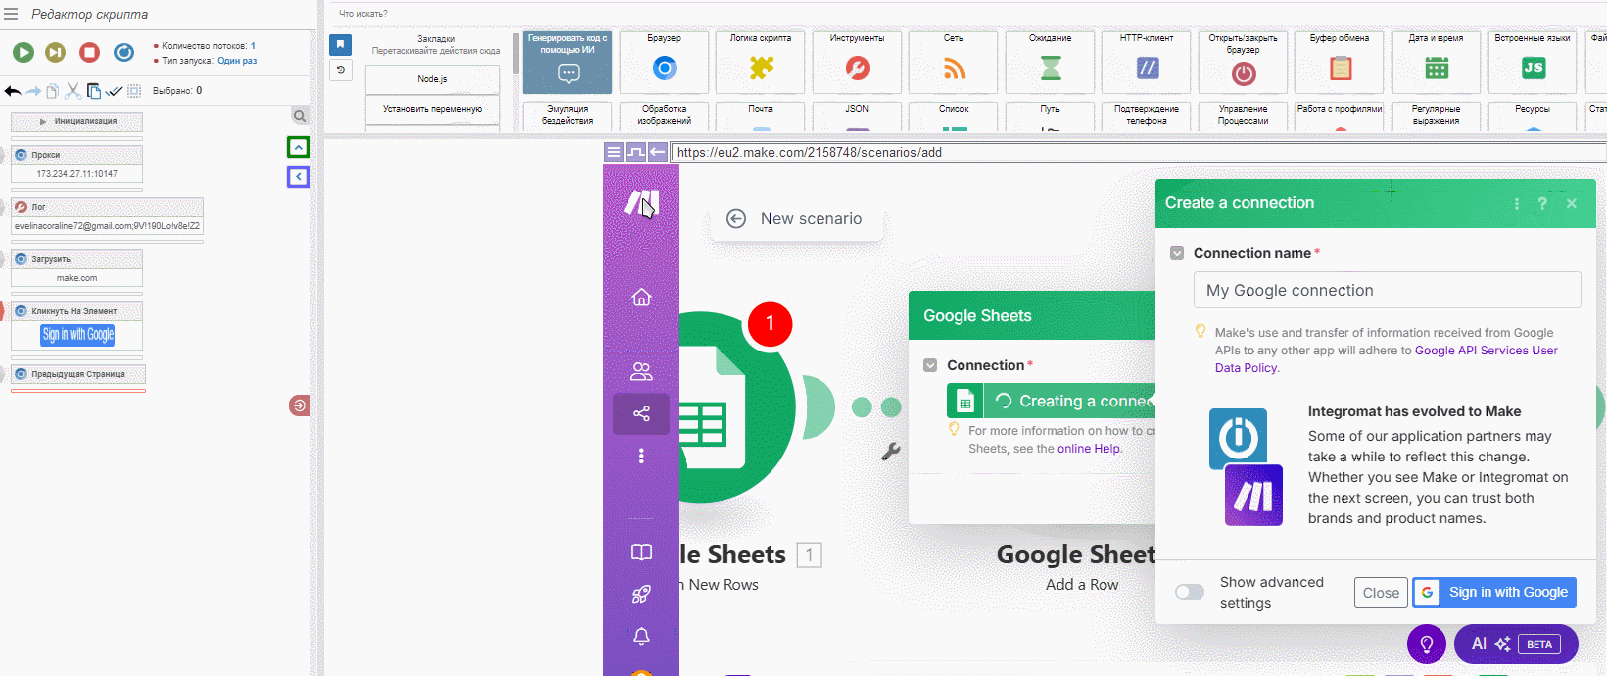Toggle Show advanced settings switch
1607x676 pixels.
[x=1189, y=592]
